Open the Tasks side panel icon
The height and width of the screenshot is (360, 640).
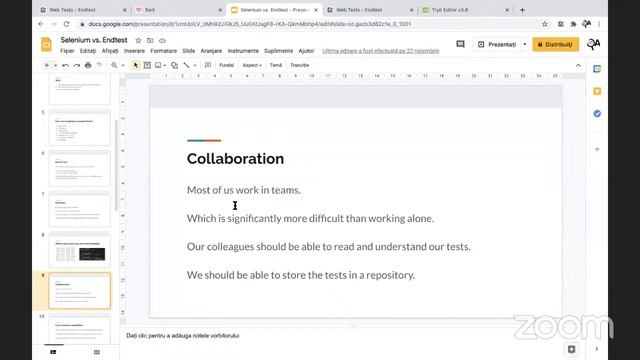coord(597,114)
